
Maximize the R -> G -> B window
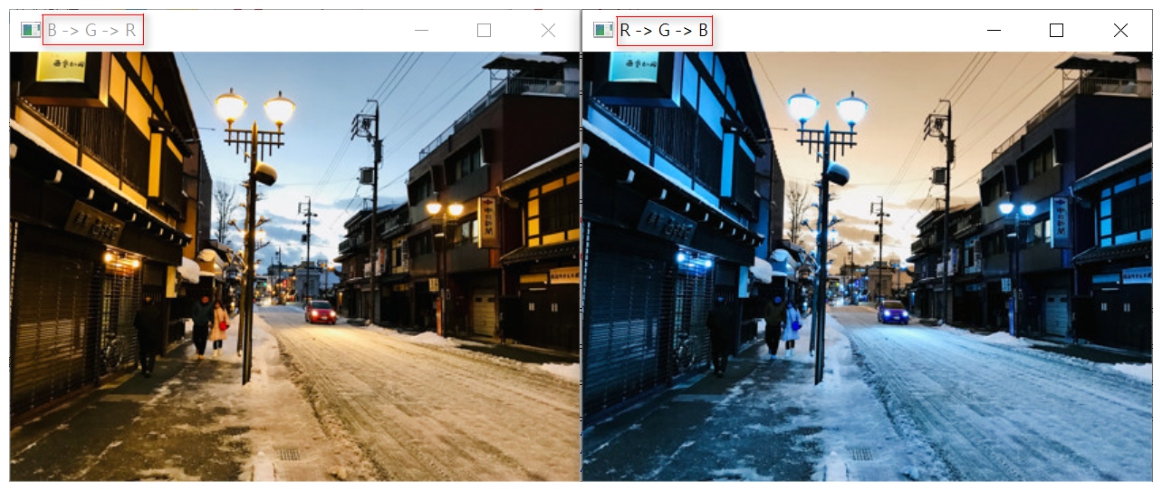click(x=1056, y=30)
